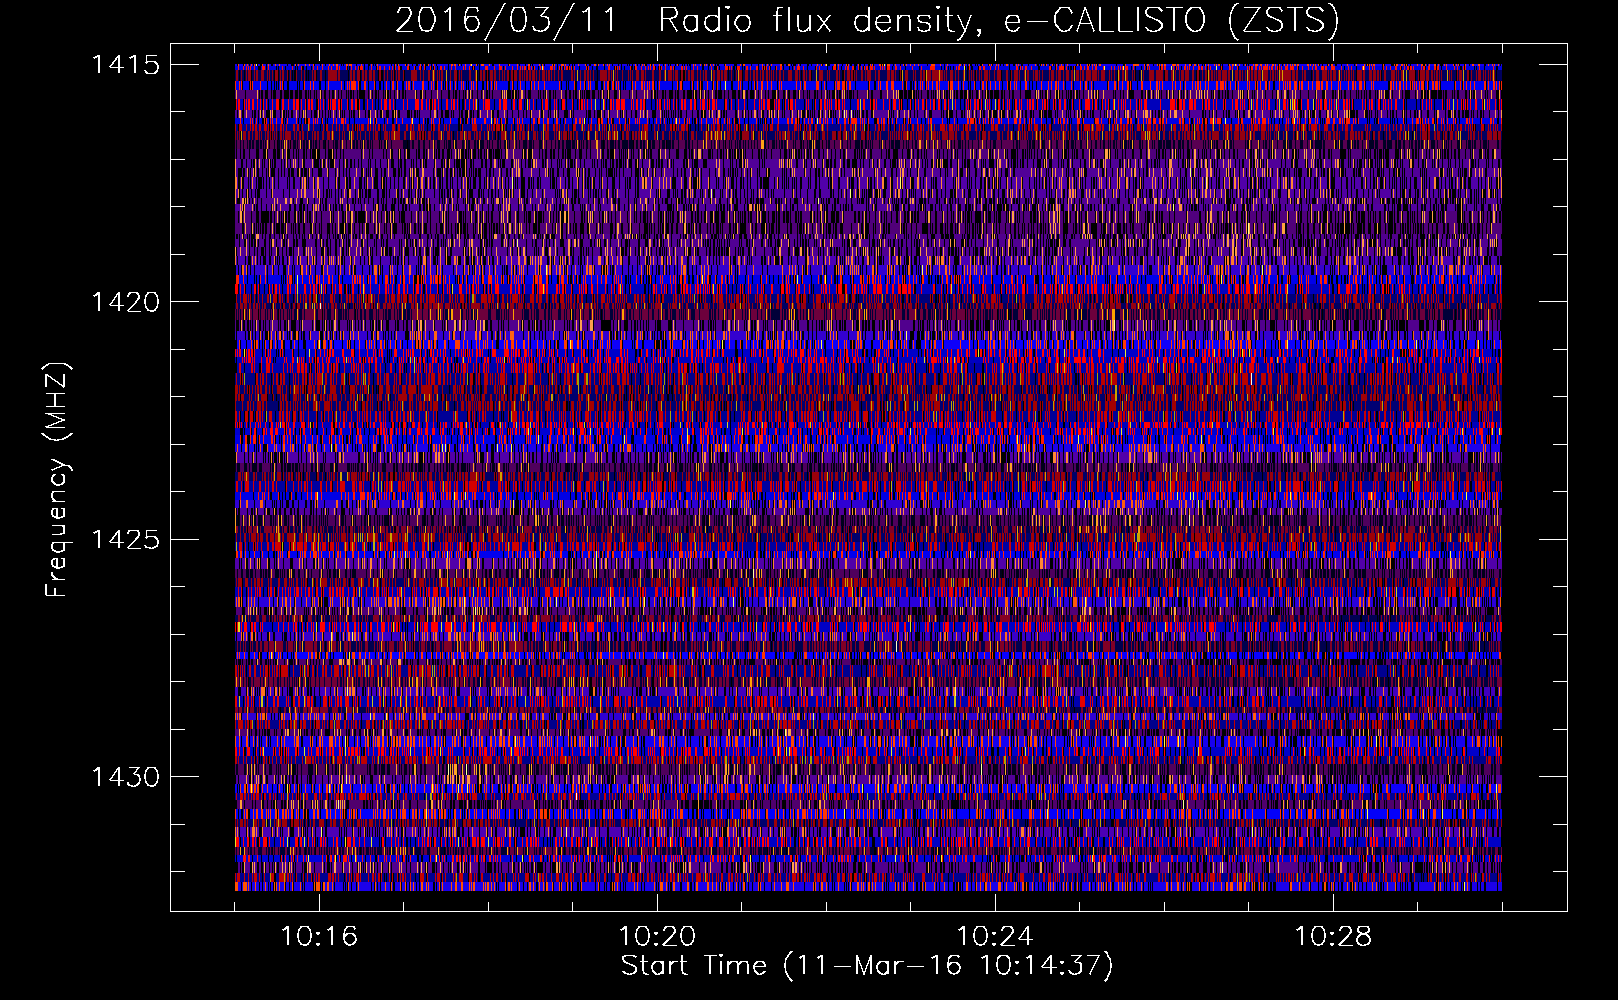Click the '1420' frequency axis label

tap(125, 302)
